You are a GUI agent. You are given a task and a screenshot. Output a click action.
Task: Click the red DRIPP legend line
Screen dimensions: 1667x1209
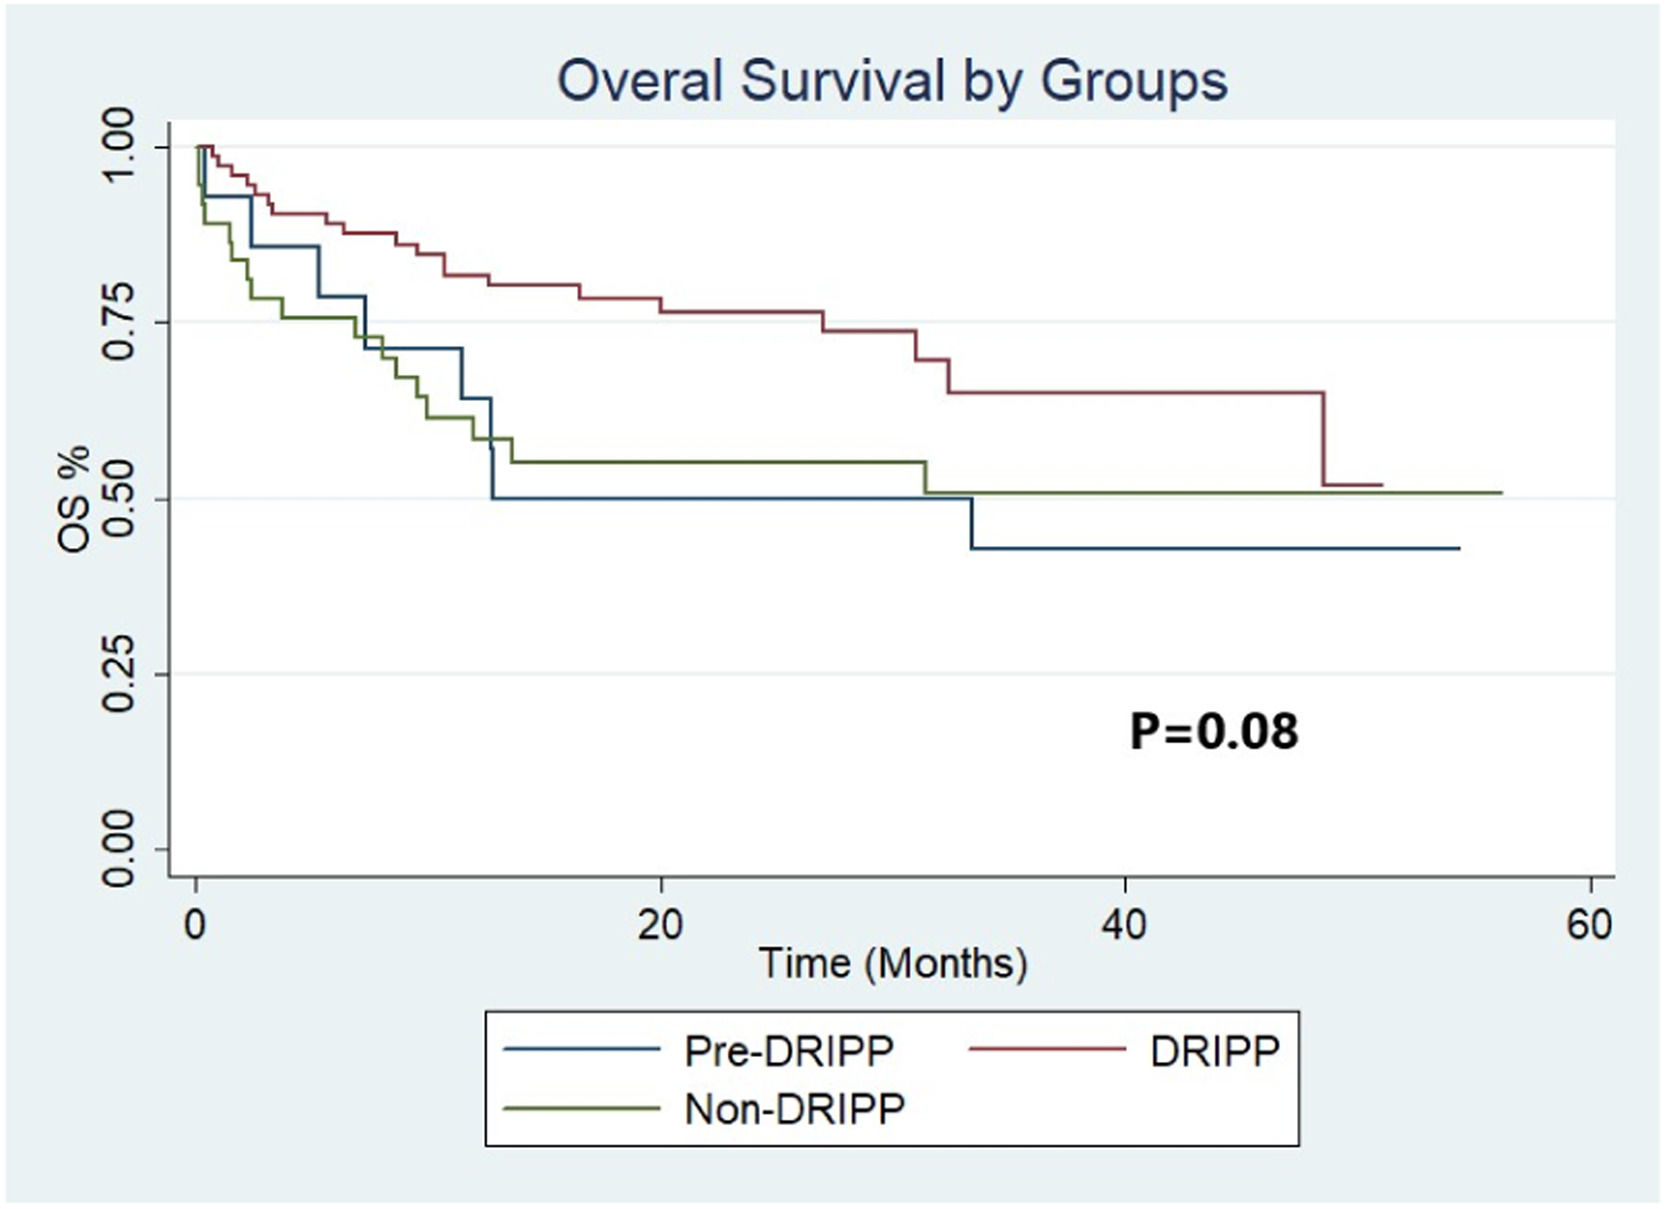tap(1047, 1050)
